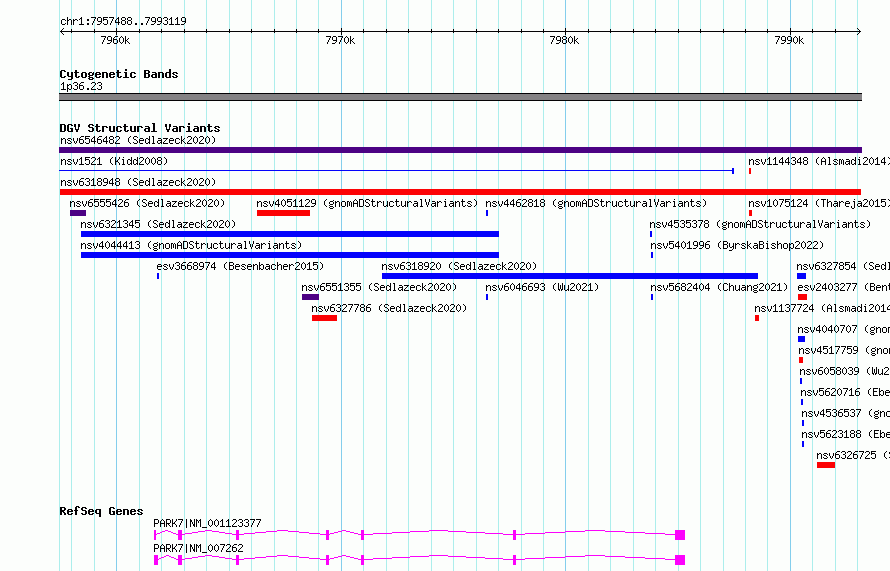This screenshot has height=571, width=890.
Task: Open the nsv6318948 (Sedlazeck2020) label
Action: click(138, 182)
